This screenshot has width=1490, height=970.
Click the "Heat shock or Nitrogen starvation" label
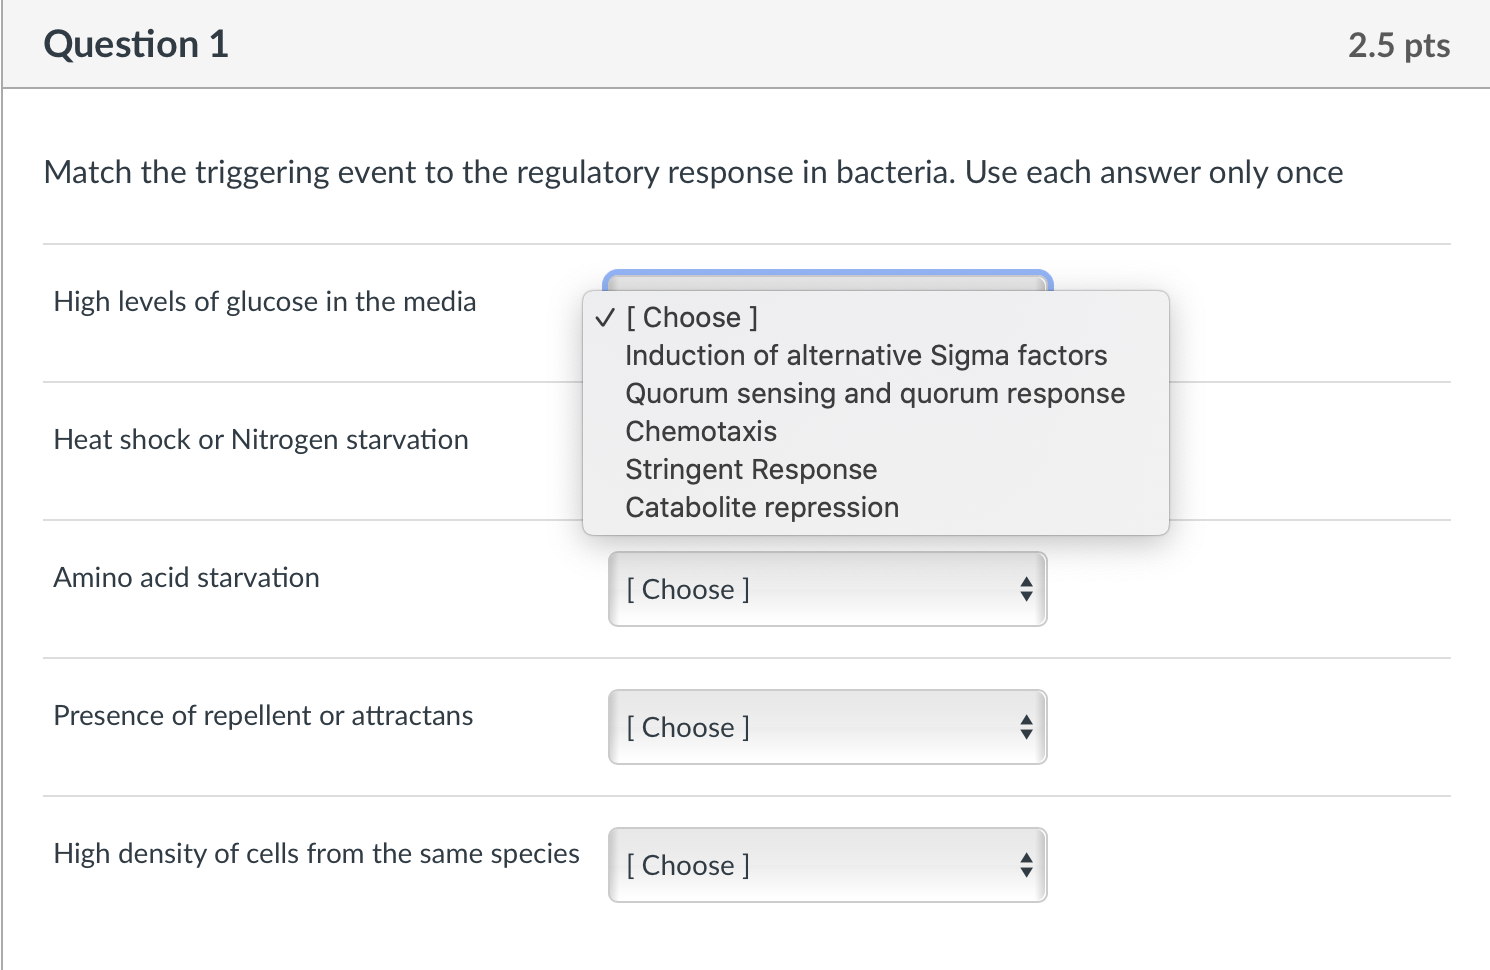pos(261,439)
